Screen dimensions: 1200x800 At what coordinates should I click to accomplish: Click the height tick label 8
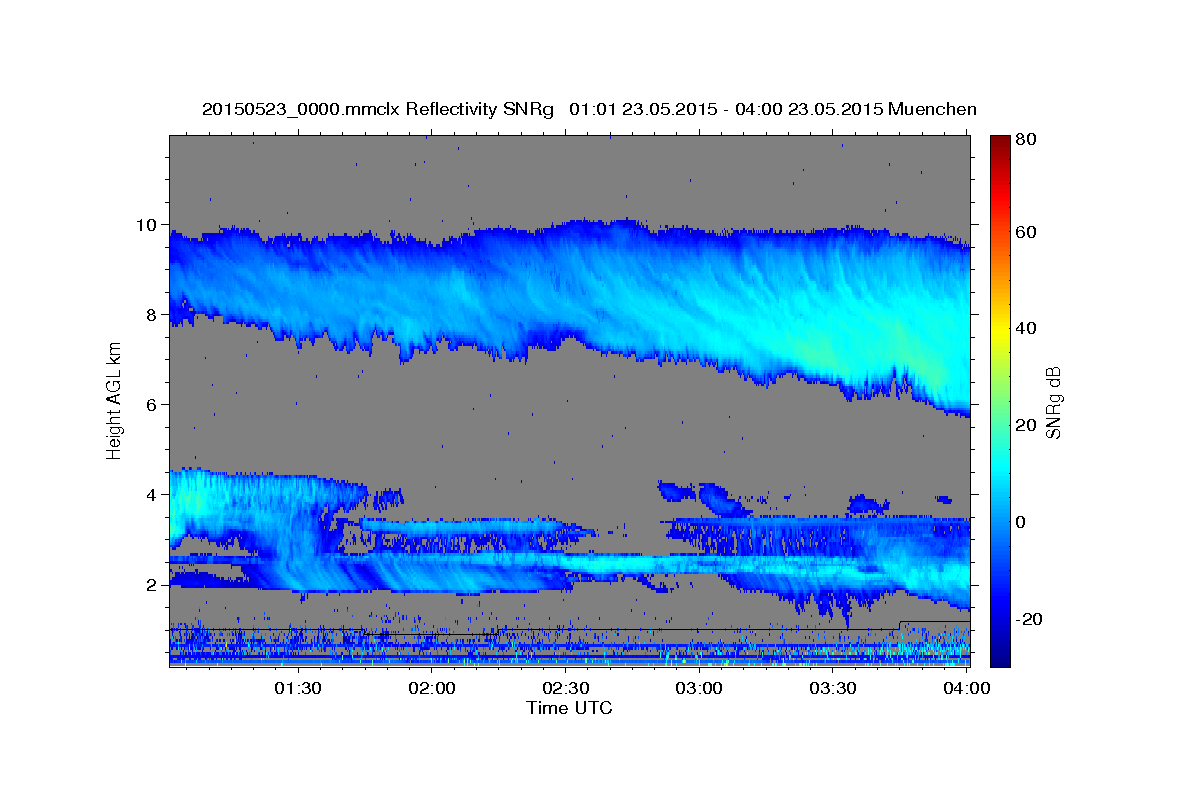pos(154,314)
